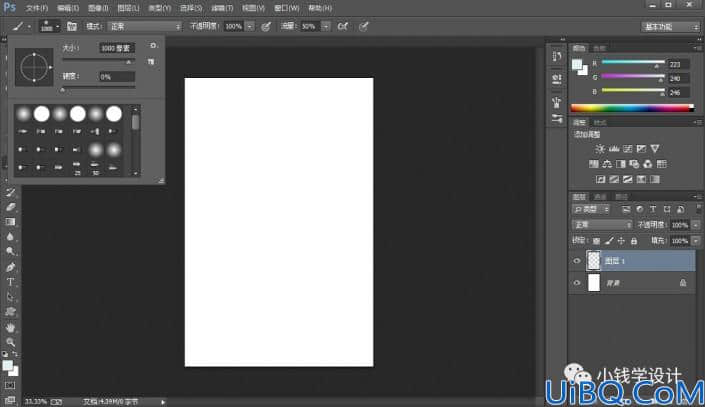Open the layer blend mode dropdown
Screen dimensions: 705x407
click(602, 224)
